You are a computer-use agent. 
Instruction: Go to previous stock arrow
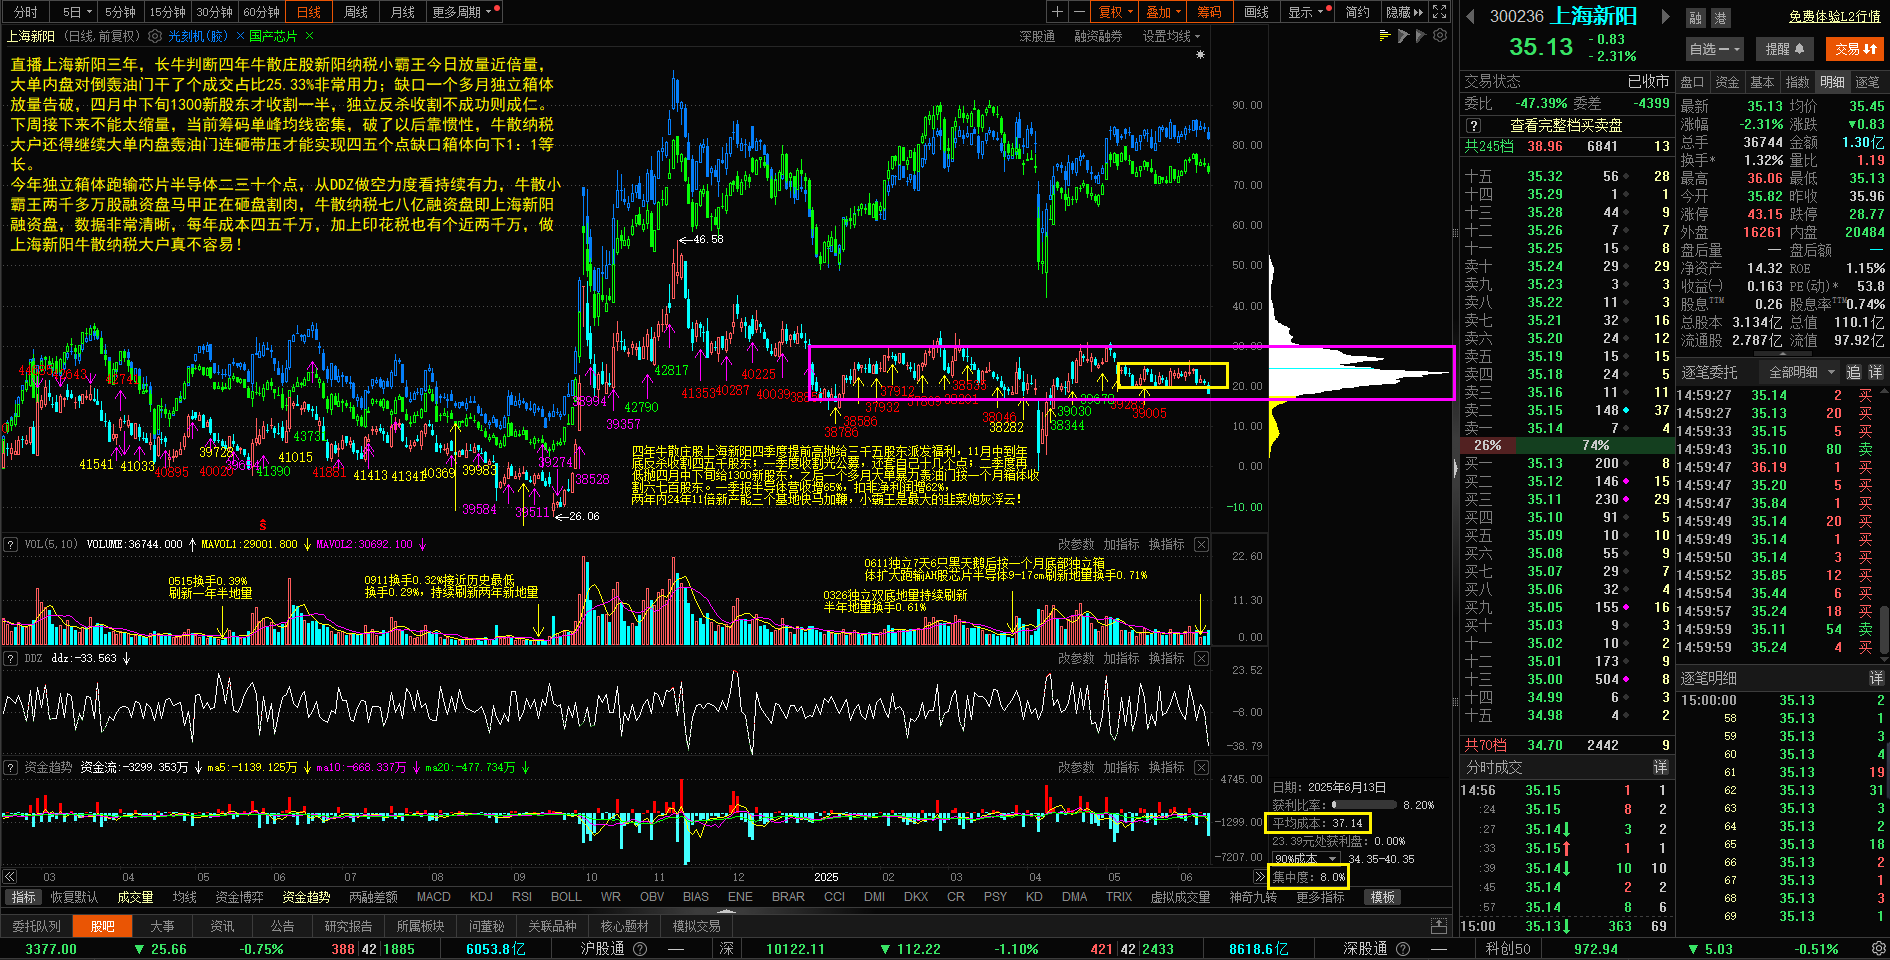pos(1471,16)
